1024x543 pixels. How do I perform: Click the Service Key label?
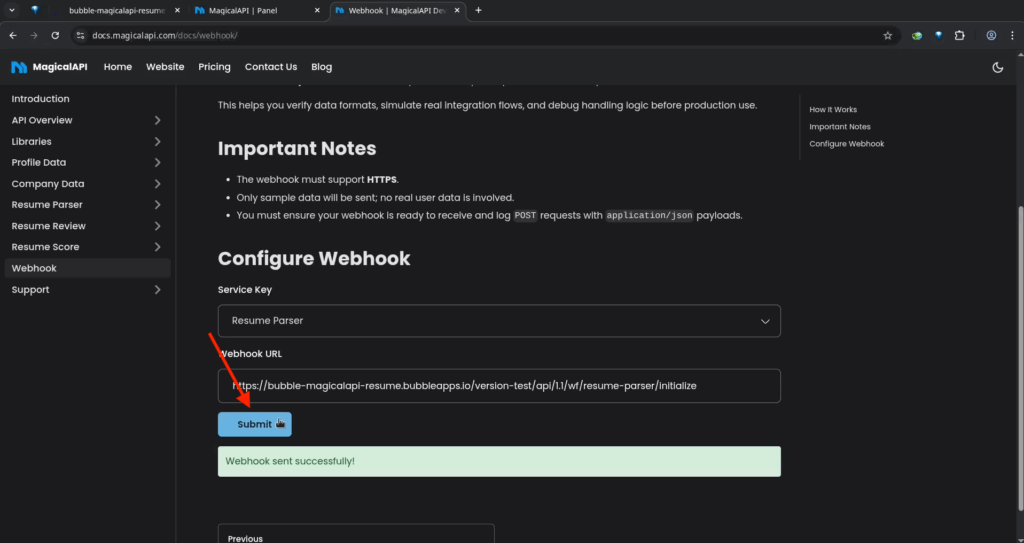click(245, 289)
